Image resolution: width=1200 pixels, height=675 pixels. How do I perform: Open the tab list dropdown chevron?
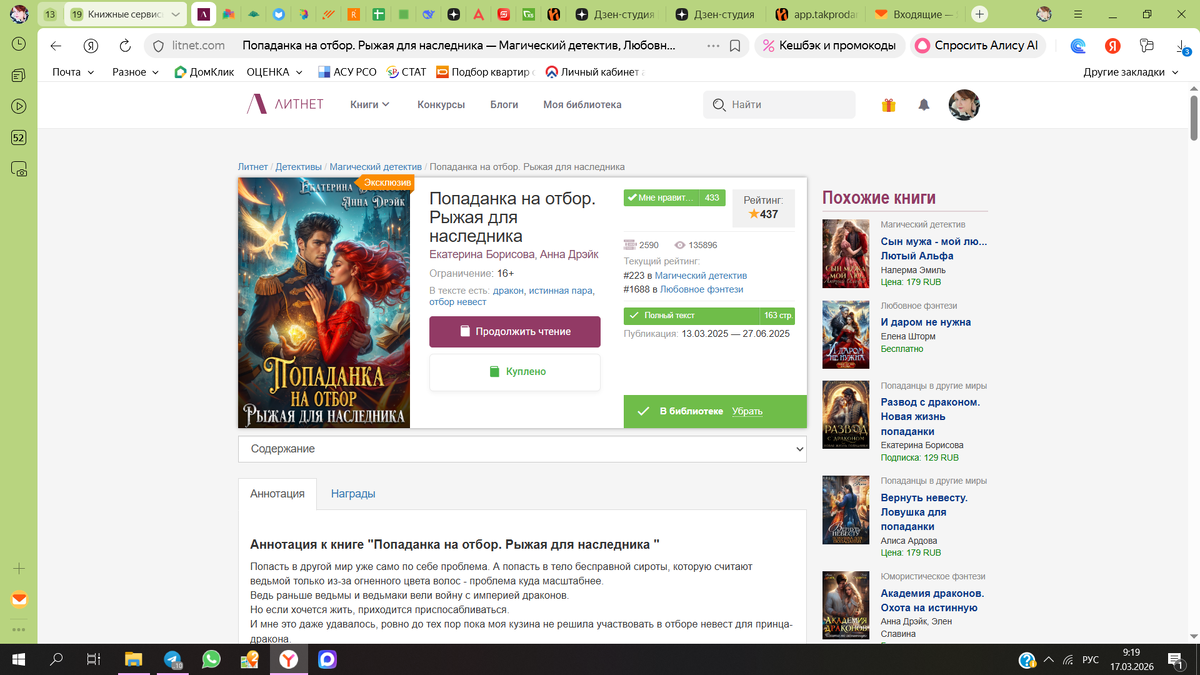click(x=177, y=15)
